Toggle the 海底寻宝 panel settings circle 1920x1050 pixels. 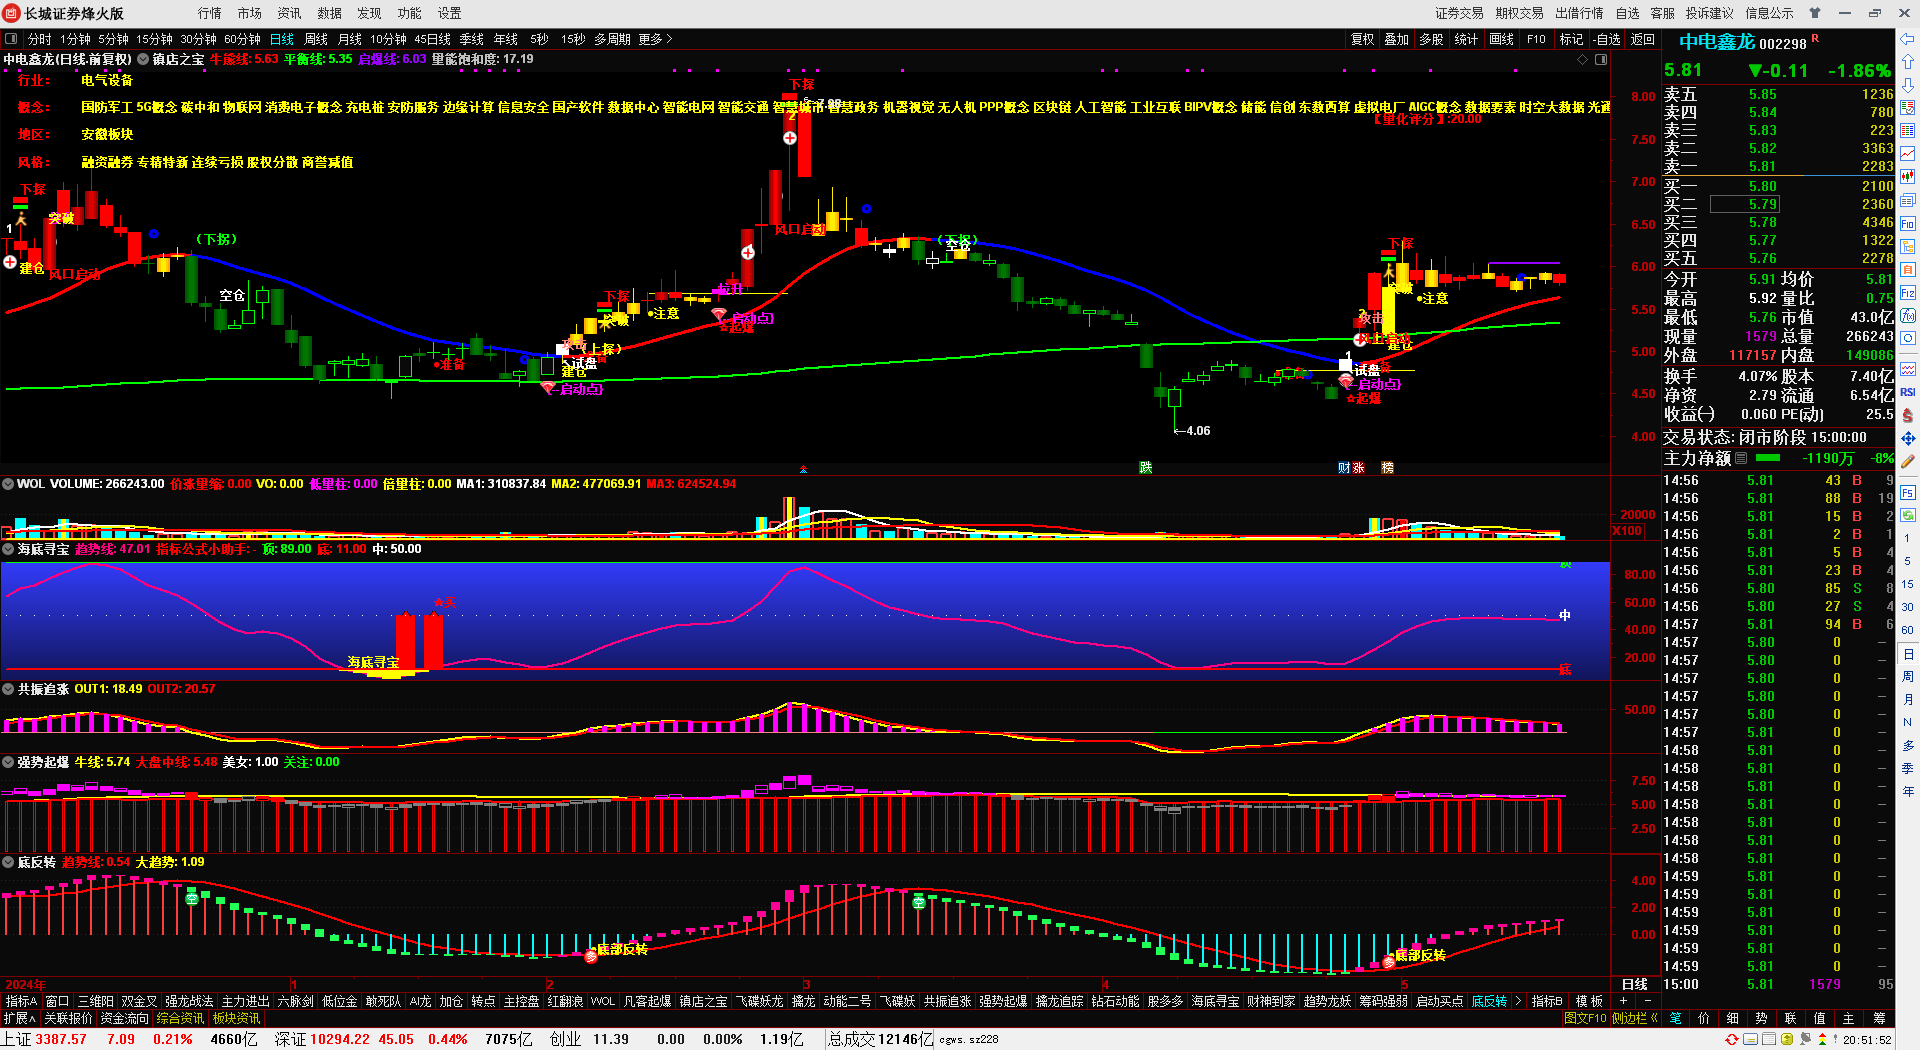click(x=8, y=549)
